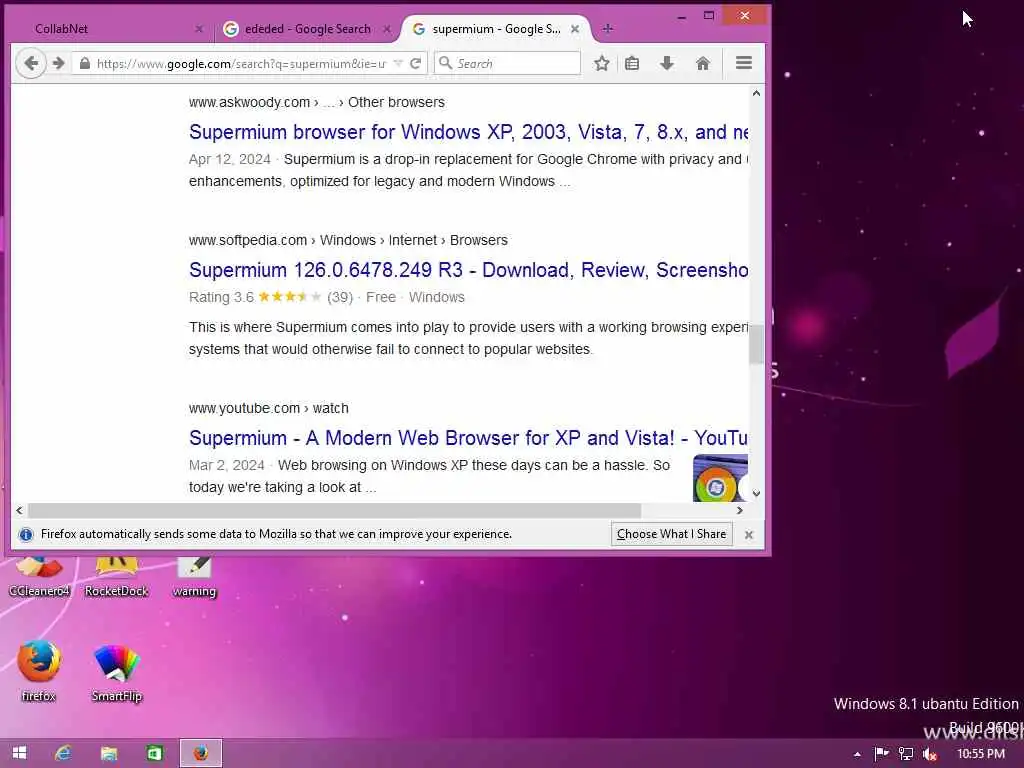
Task: Click the vertical scrollbar thumb
Action: coord(756,344)
